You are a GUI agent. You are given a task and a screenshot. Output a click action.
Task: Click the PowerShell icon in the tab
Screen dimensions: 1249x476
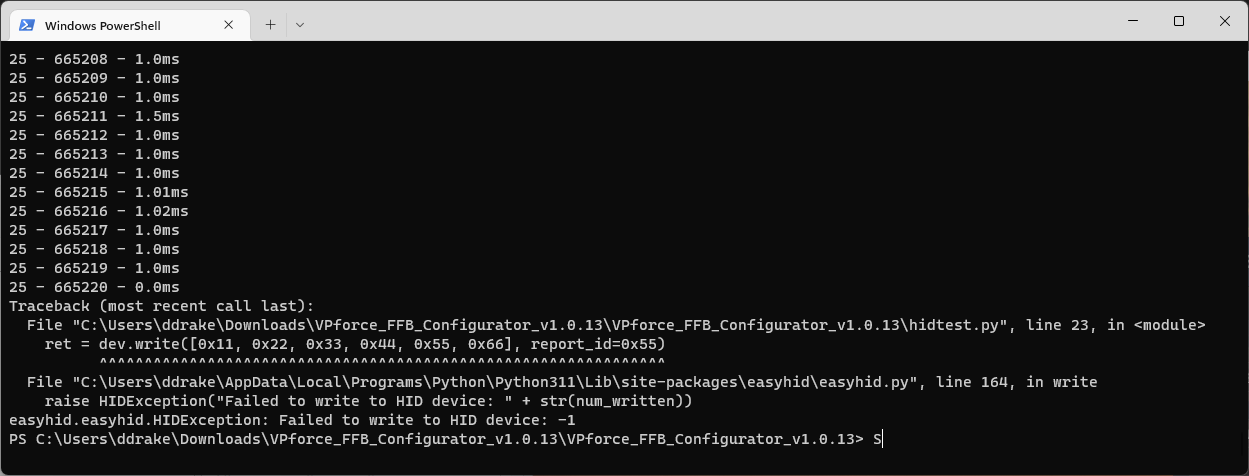(28, 25)
